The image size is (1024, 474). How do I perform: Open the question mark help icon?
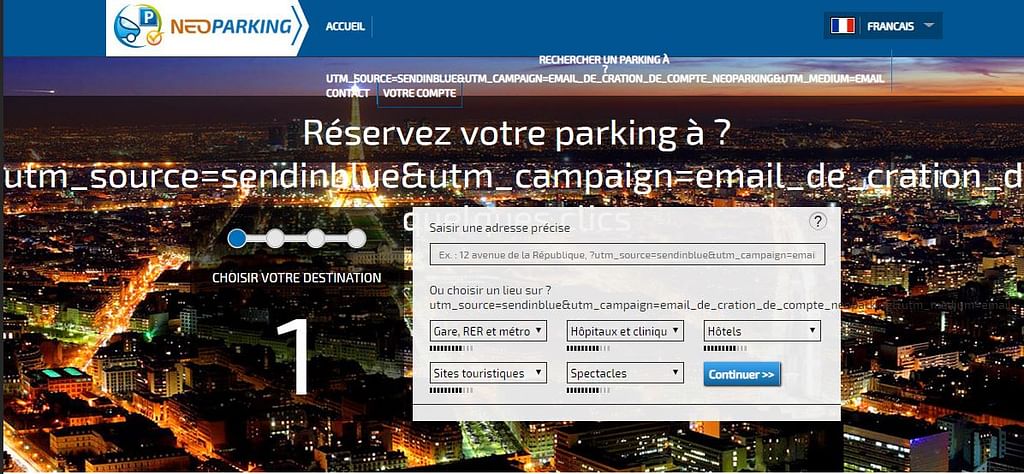(818, 222)
